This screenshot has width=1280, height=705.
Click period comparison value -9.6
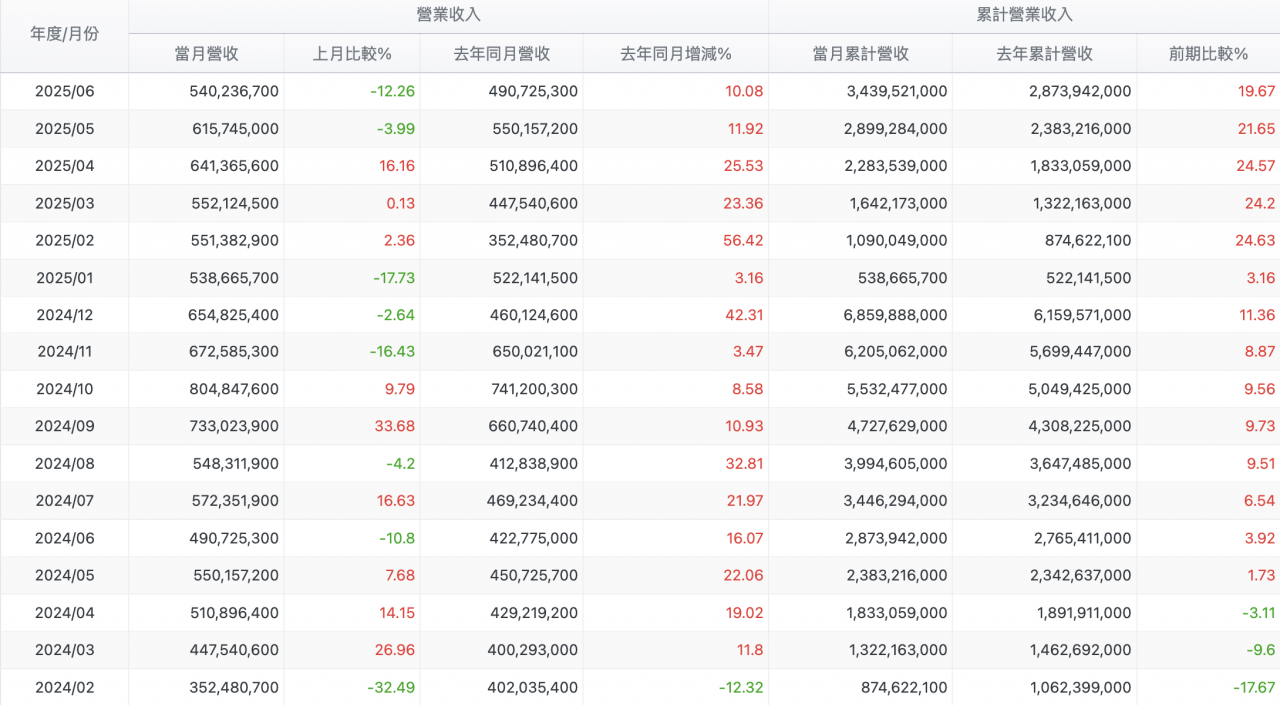point(1262,650)
